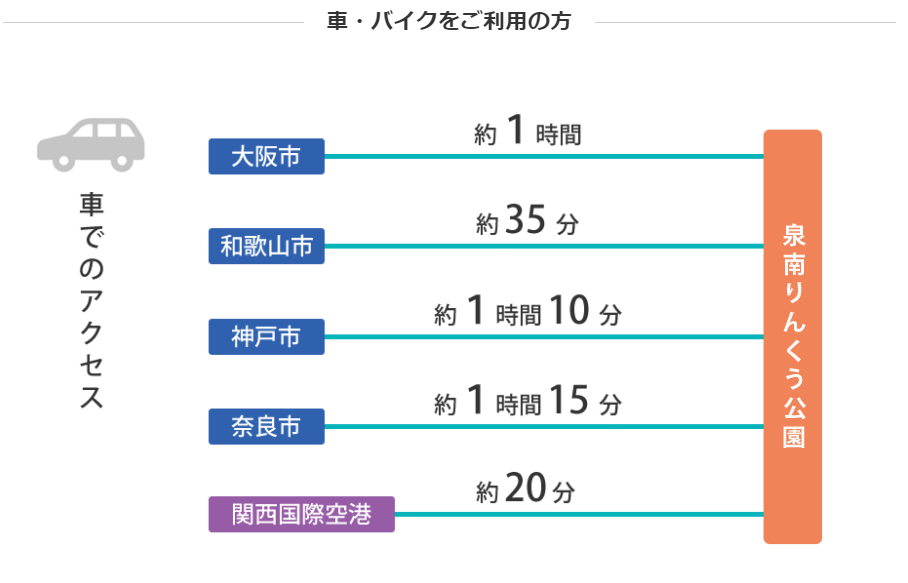Click the teal line from 大阪市
908x583 pixels.
(544, 156)
